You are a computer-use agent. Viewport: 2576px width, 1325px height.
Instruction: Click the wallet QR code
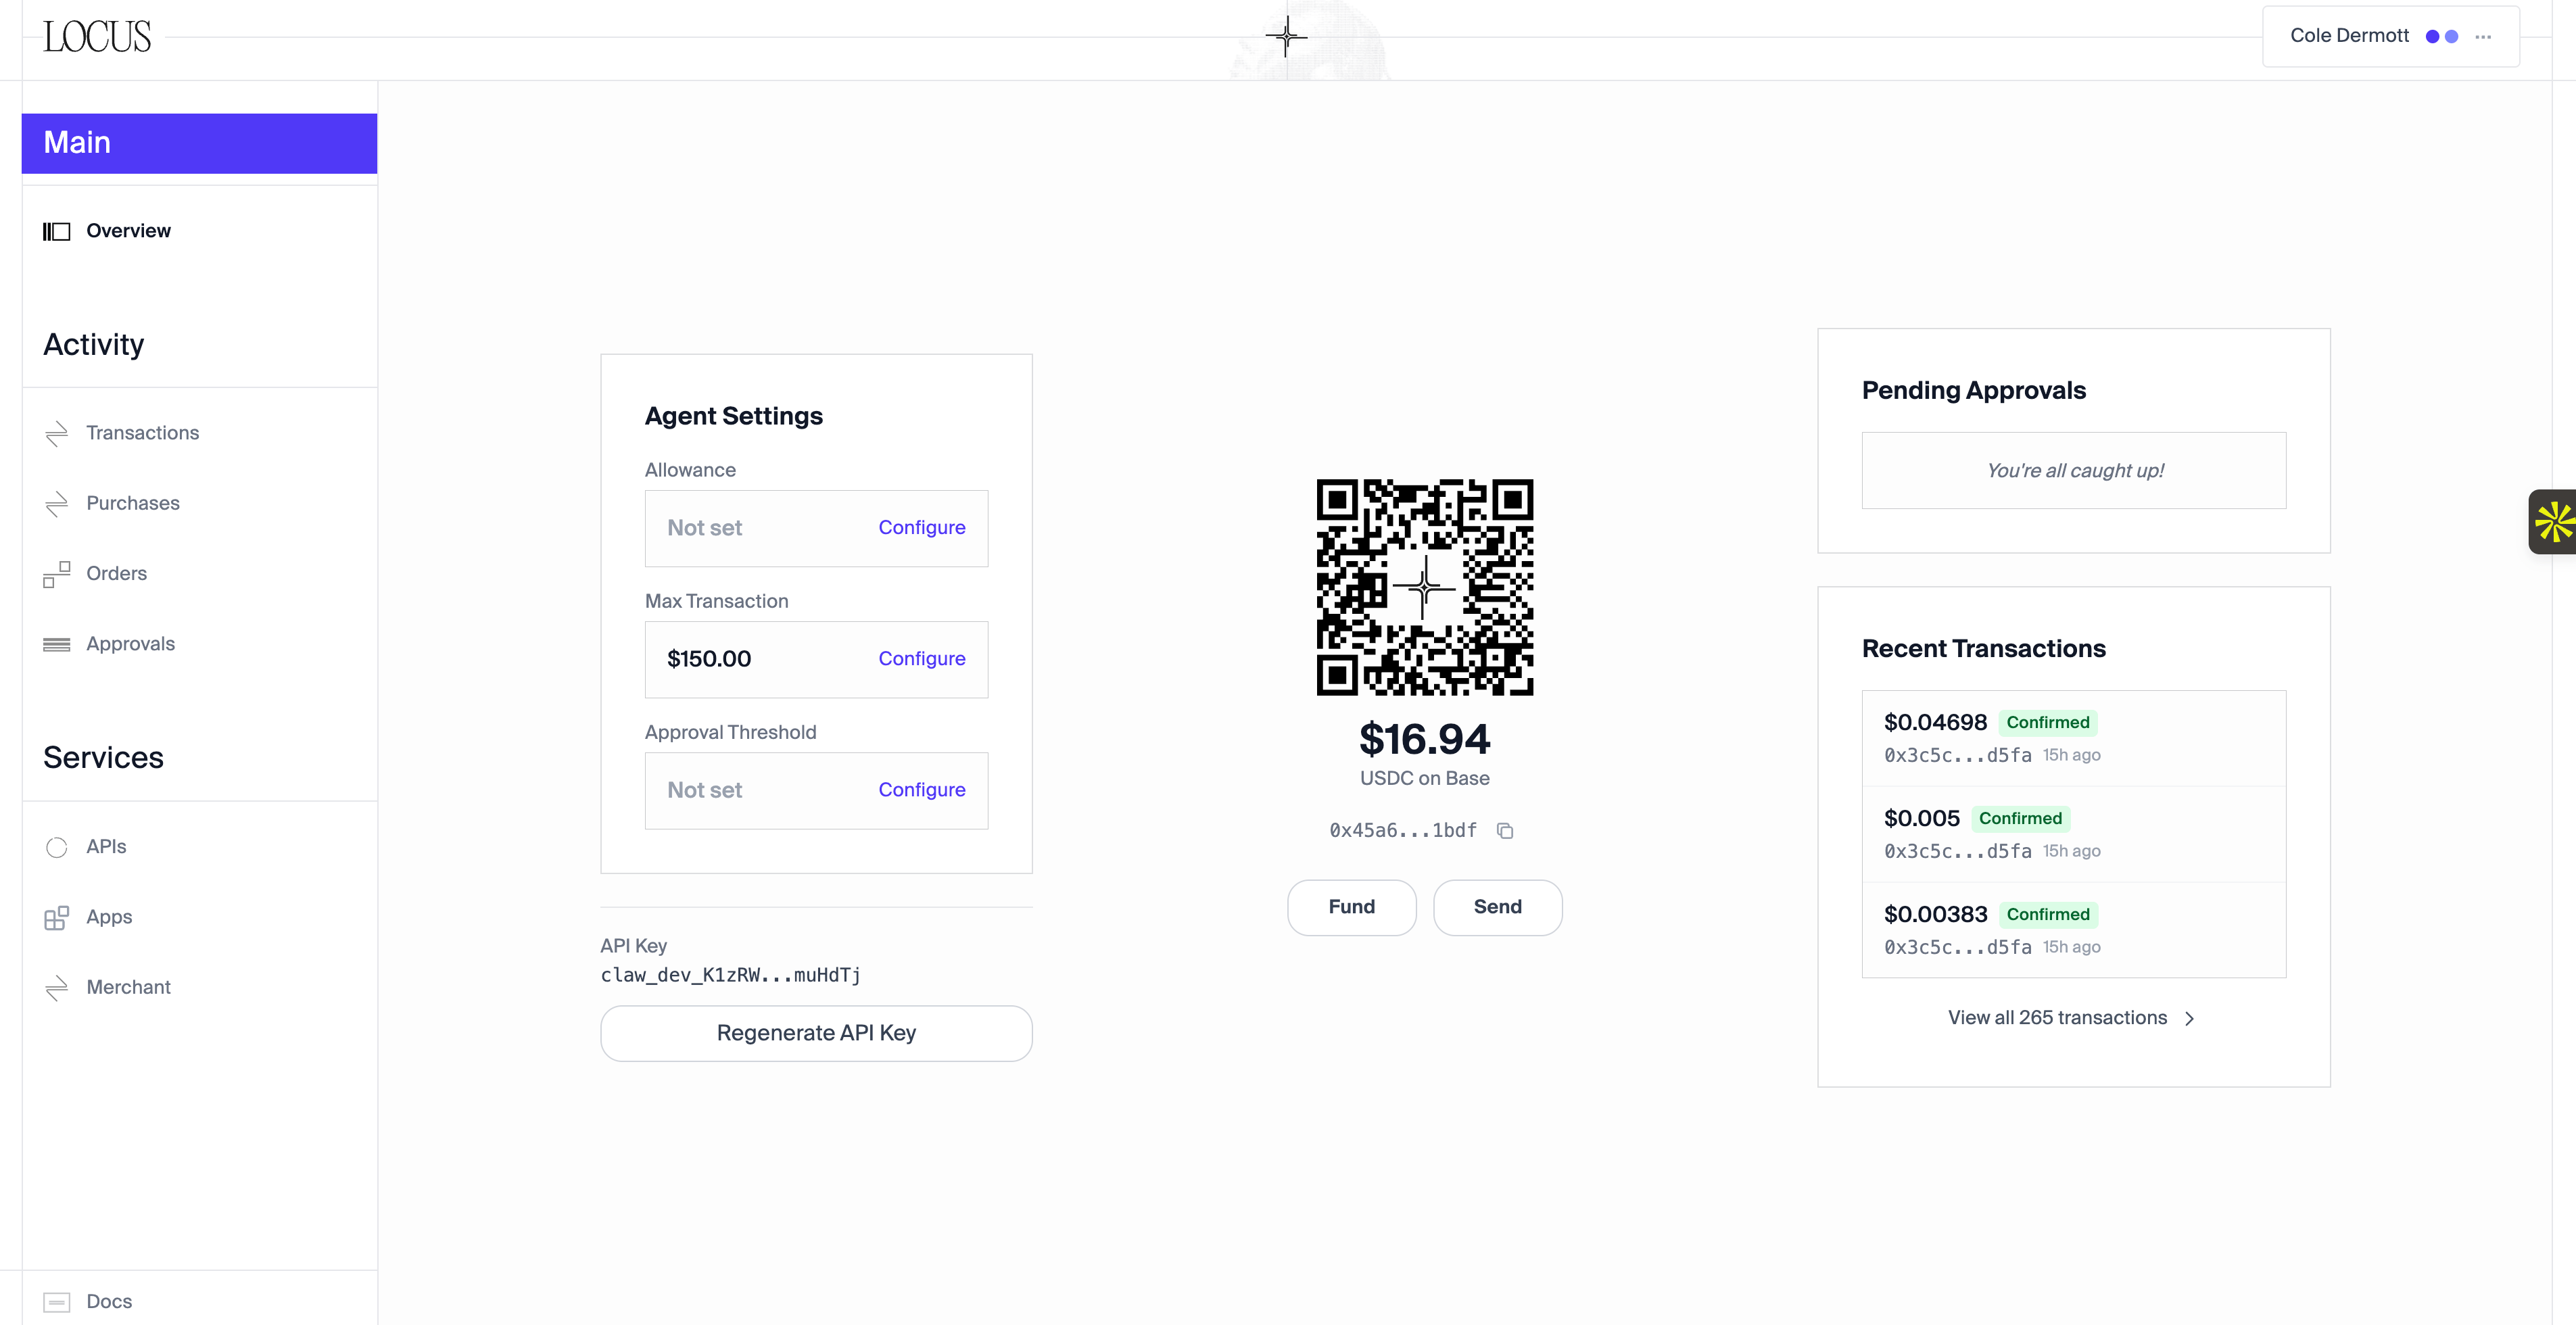pyautogui.click(x=1425, y=587)
